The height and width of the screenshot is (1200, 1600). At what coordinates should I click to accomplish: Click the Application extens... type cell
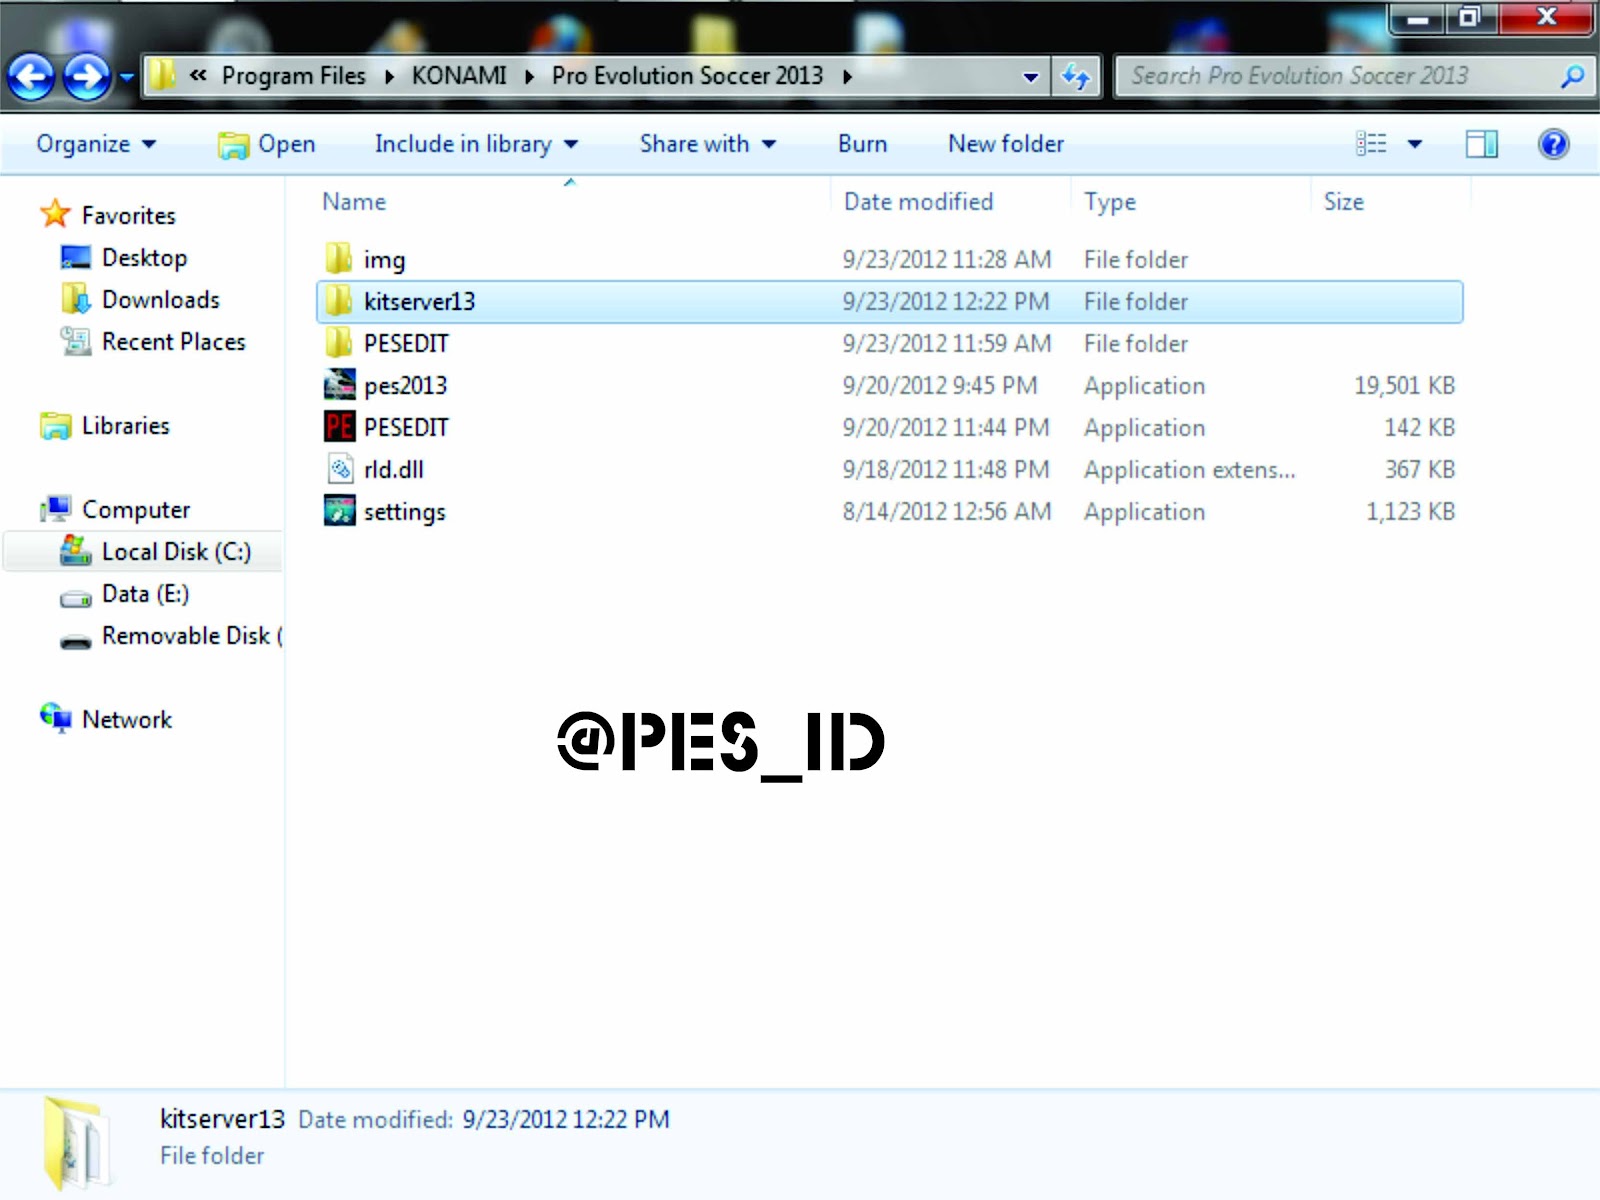(x=1189, y=470)
